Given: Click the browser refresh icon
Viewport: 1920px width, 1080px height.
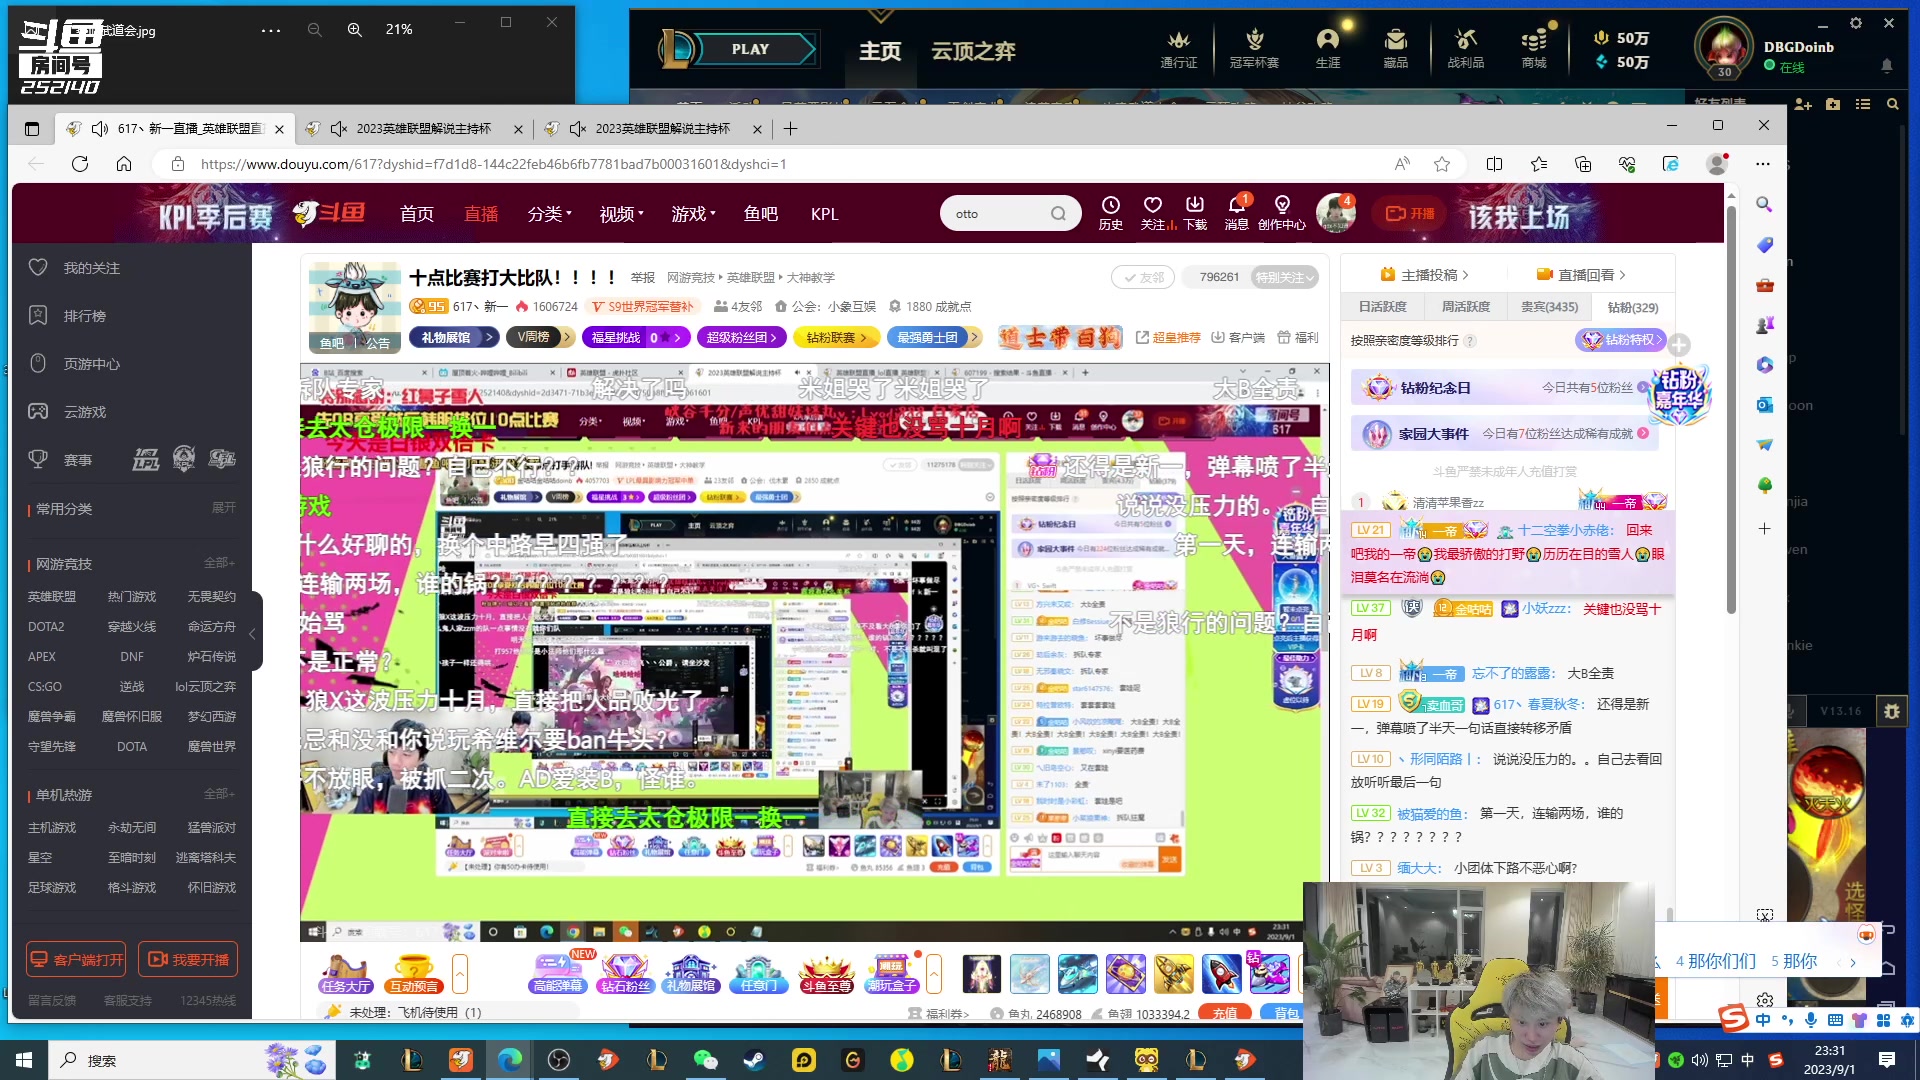Looking at the screenshot, I should [80, 164].
